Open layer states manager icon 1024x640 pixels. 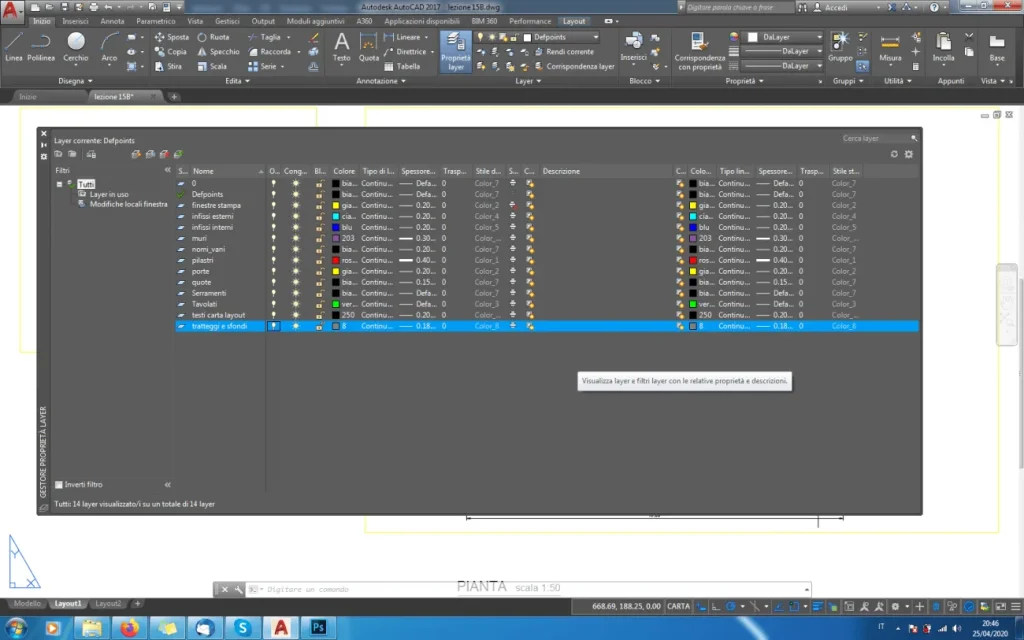91,154
